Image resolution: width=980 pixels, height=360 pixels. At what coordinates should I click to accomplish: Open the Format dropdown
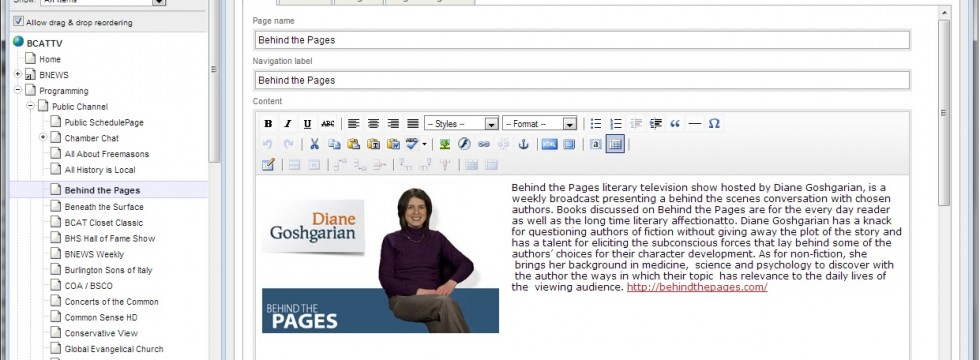point(539,124)
